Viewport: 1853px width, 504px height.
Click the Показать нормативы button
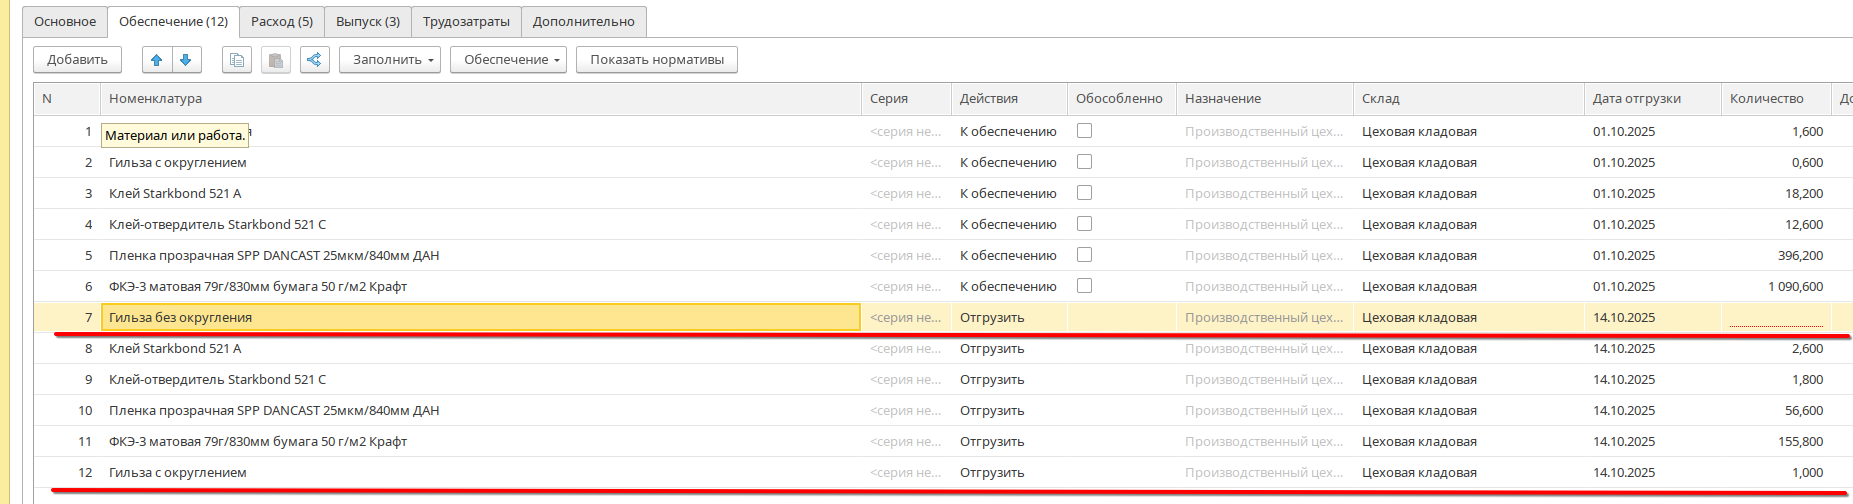point(657,60)
